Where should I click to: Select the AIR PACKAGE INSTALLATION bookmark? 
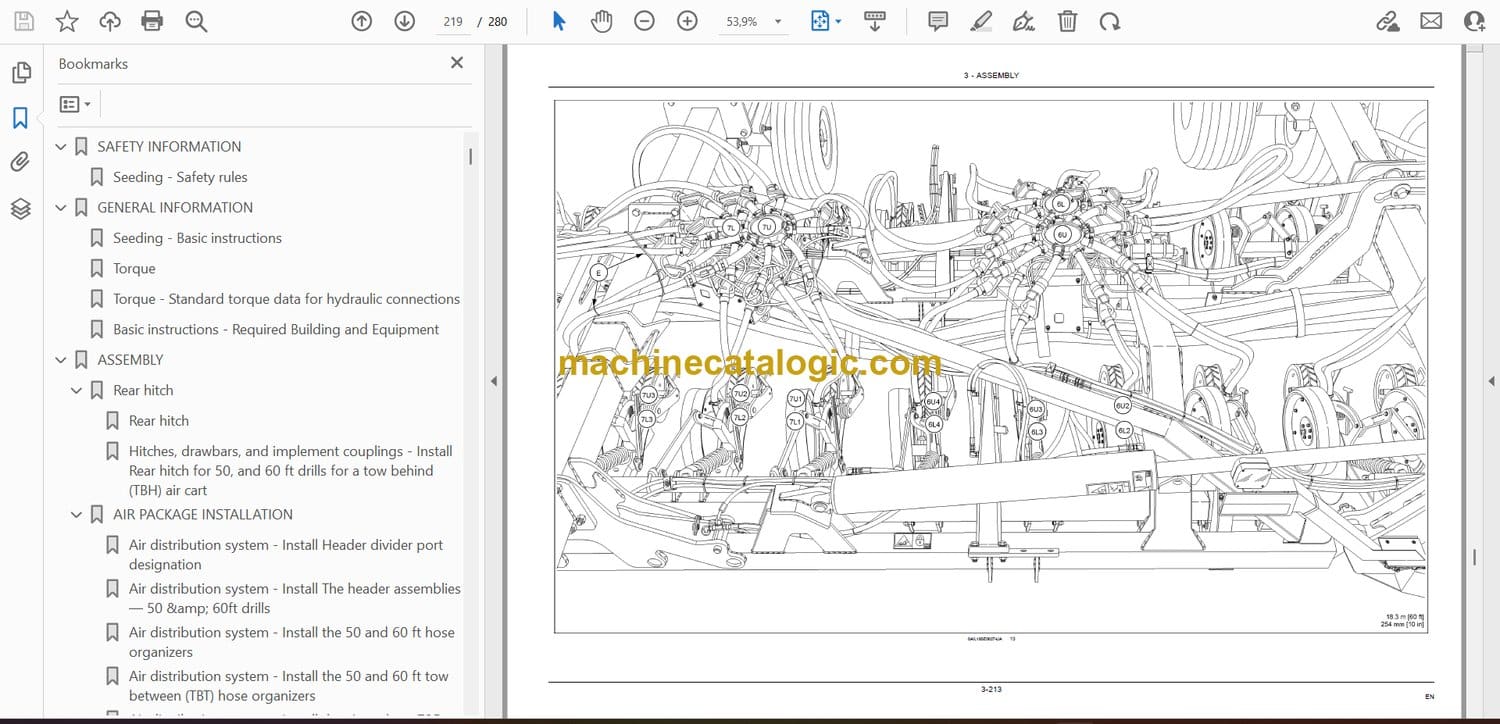(x=203, y=515)
